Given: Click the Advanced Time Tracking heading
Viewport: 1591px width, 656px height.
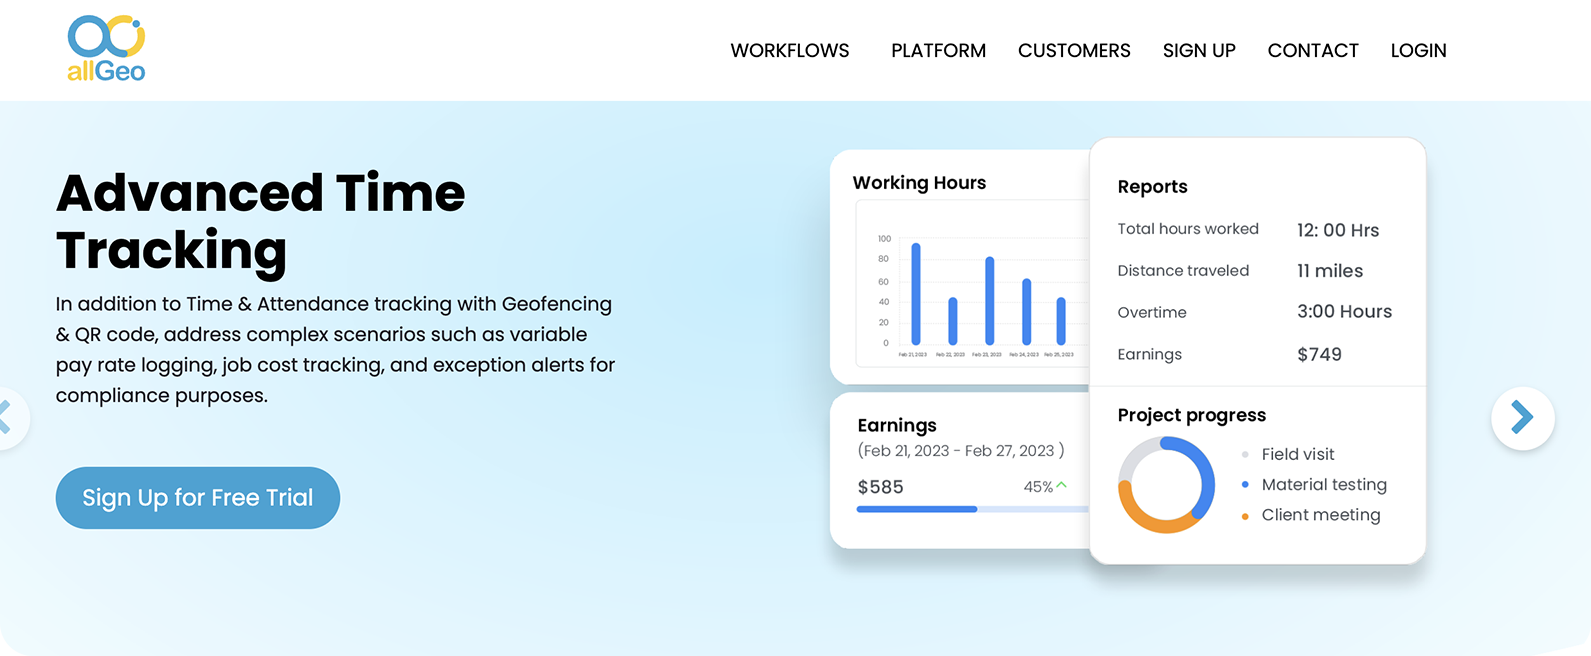Looking at the screenshot, I should point(260,221).
